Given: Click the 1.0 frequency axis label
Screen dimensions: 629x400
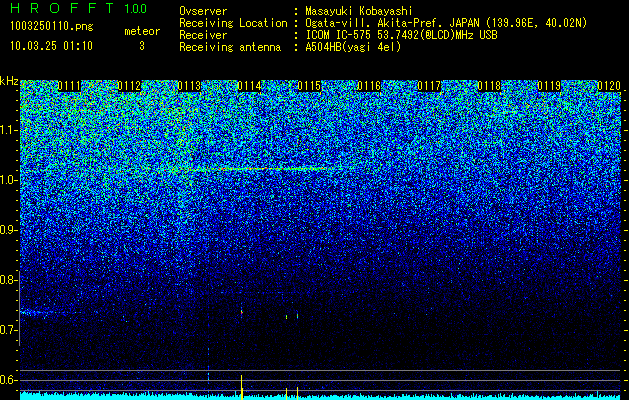Looking at the screenshot, I should (x=8, y=181).
